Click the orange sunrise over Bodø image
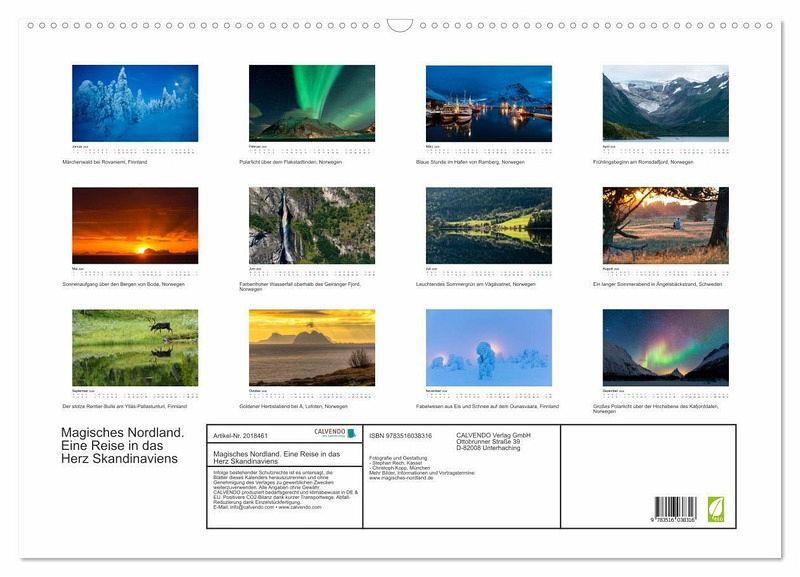 tap(135, 225)
